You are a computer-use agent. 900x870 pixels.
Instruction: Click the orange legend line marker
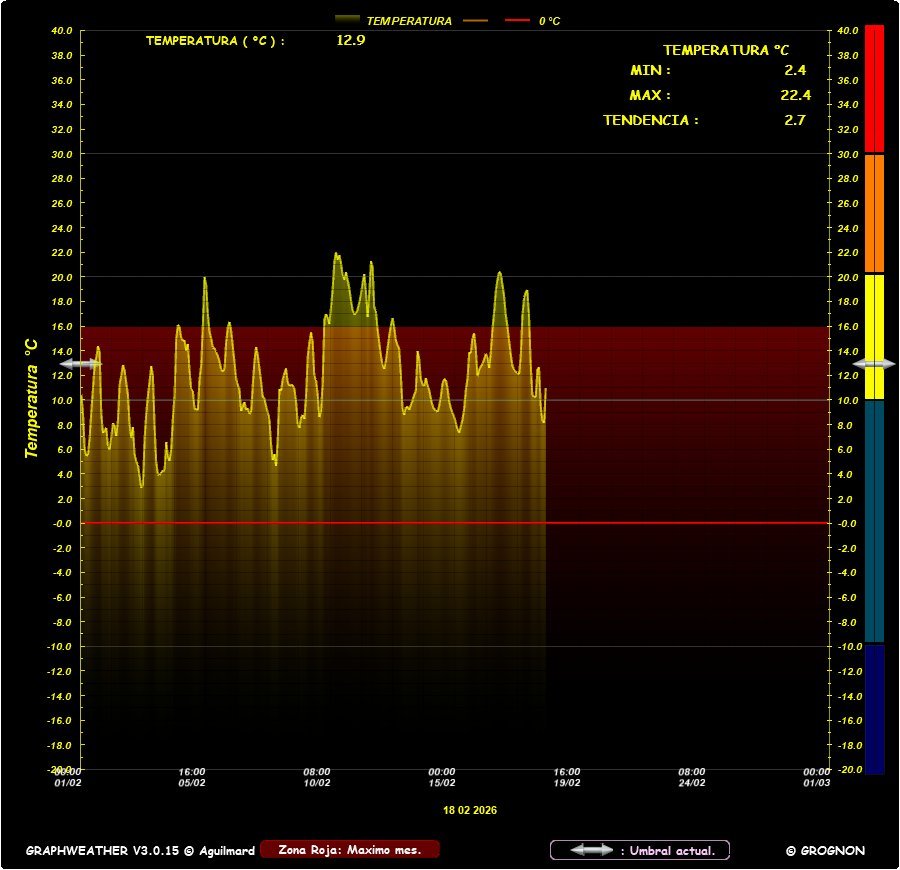[475, 20]
